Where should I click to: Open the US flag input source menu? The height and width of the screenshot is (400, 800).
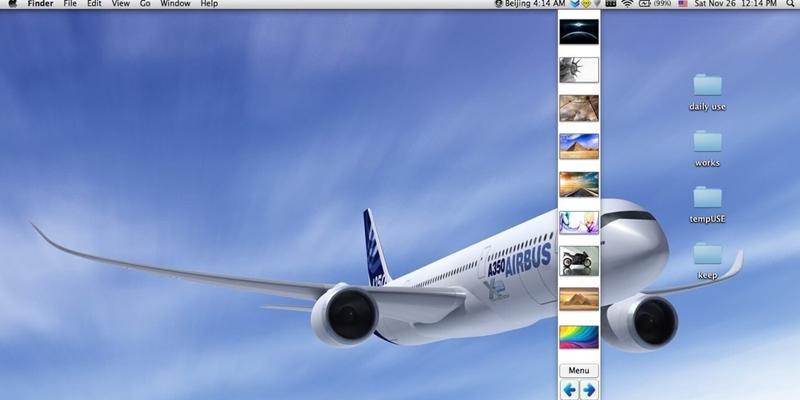[683, 4]
